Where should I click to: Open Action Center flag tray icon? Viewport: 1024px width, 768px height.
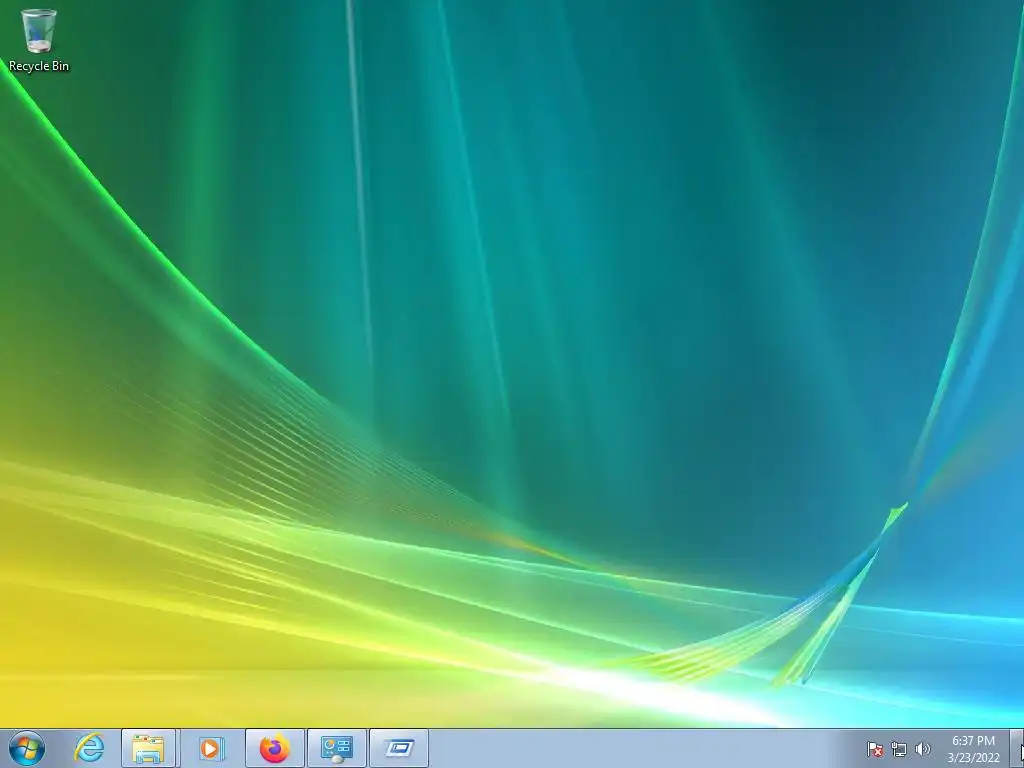tap(874, 749)
